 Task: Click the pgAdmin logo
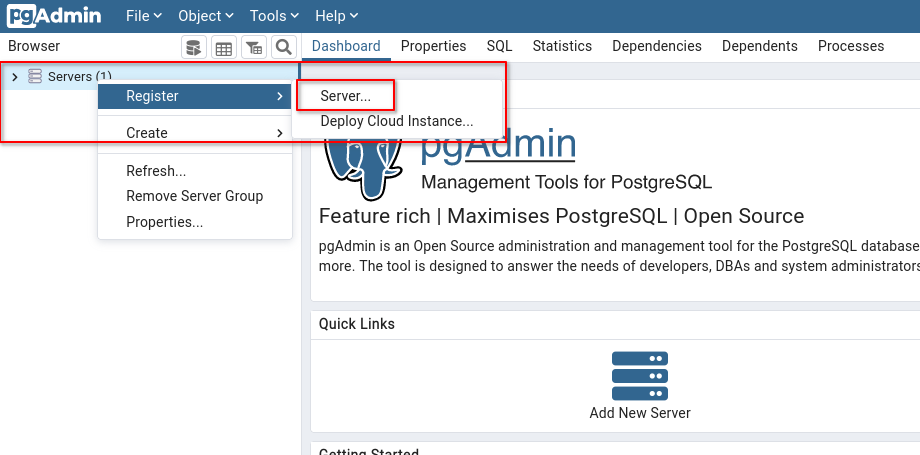54,16
